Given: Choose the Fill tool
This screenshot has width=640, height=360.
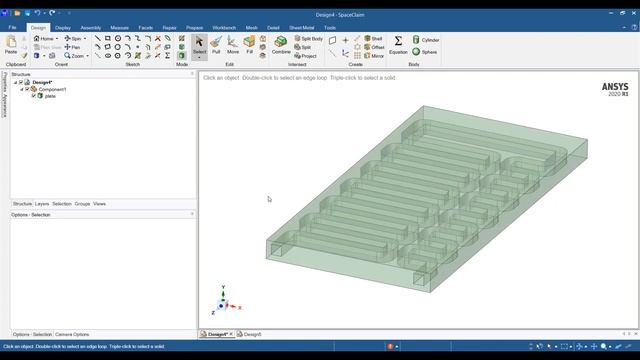Looking at the screenshot, I should (249, 45).
